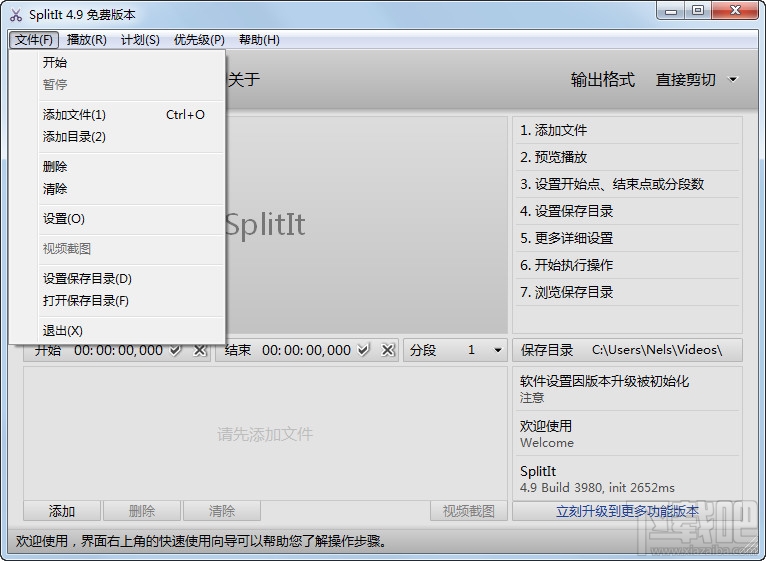This screenshot has height=561, width=766.
Task: Minimize the SplitIt window
Action: (x=671, y=11)
